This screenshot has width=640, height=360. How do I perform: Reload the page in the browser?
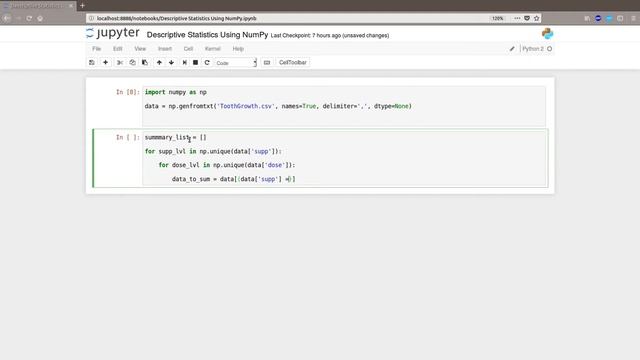(29, 18)
